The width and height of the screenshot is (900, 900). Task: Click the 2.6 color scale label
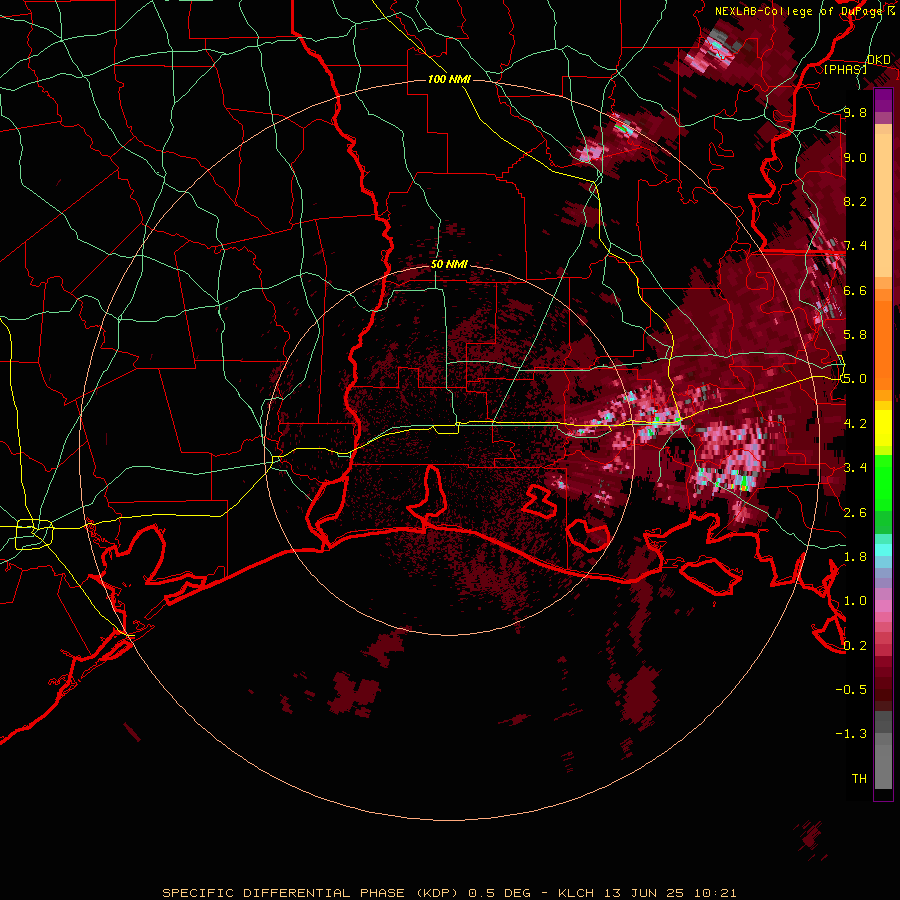855,513
